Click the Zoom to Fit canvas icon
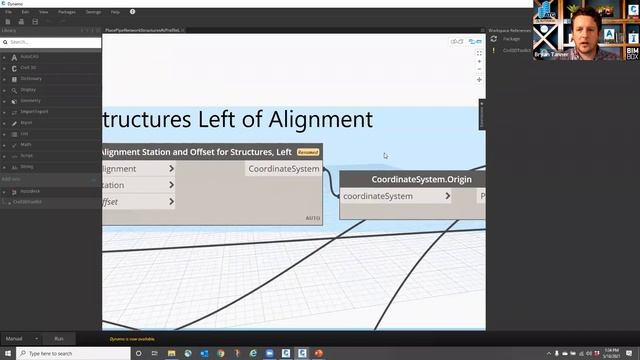This screenshot has height=360, width=640. pos(479,53)
